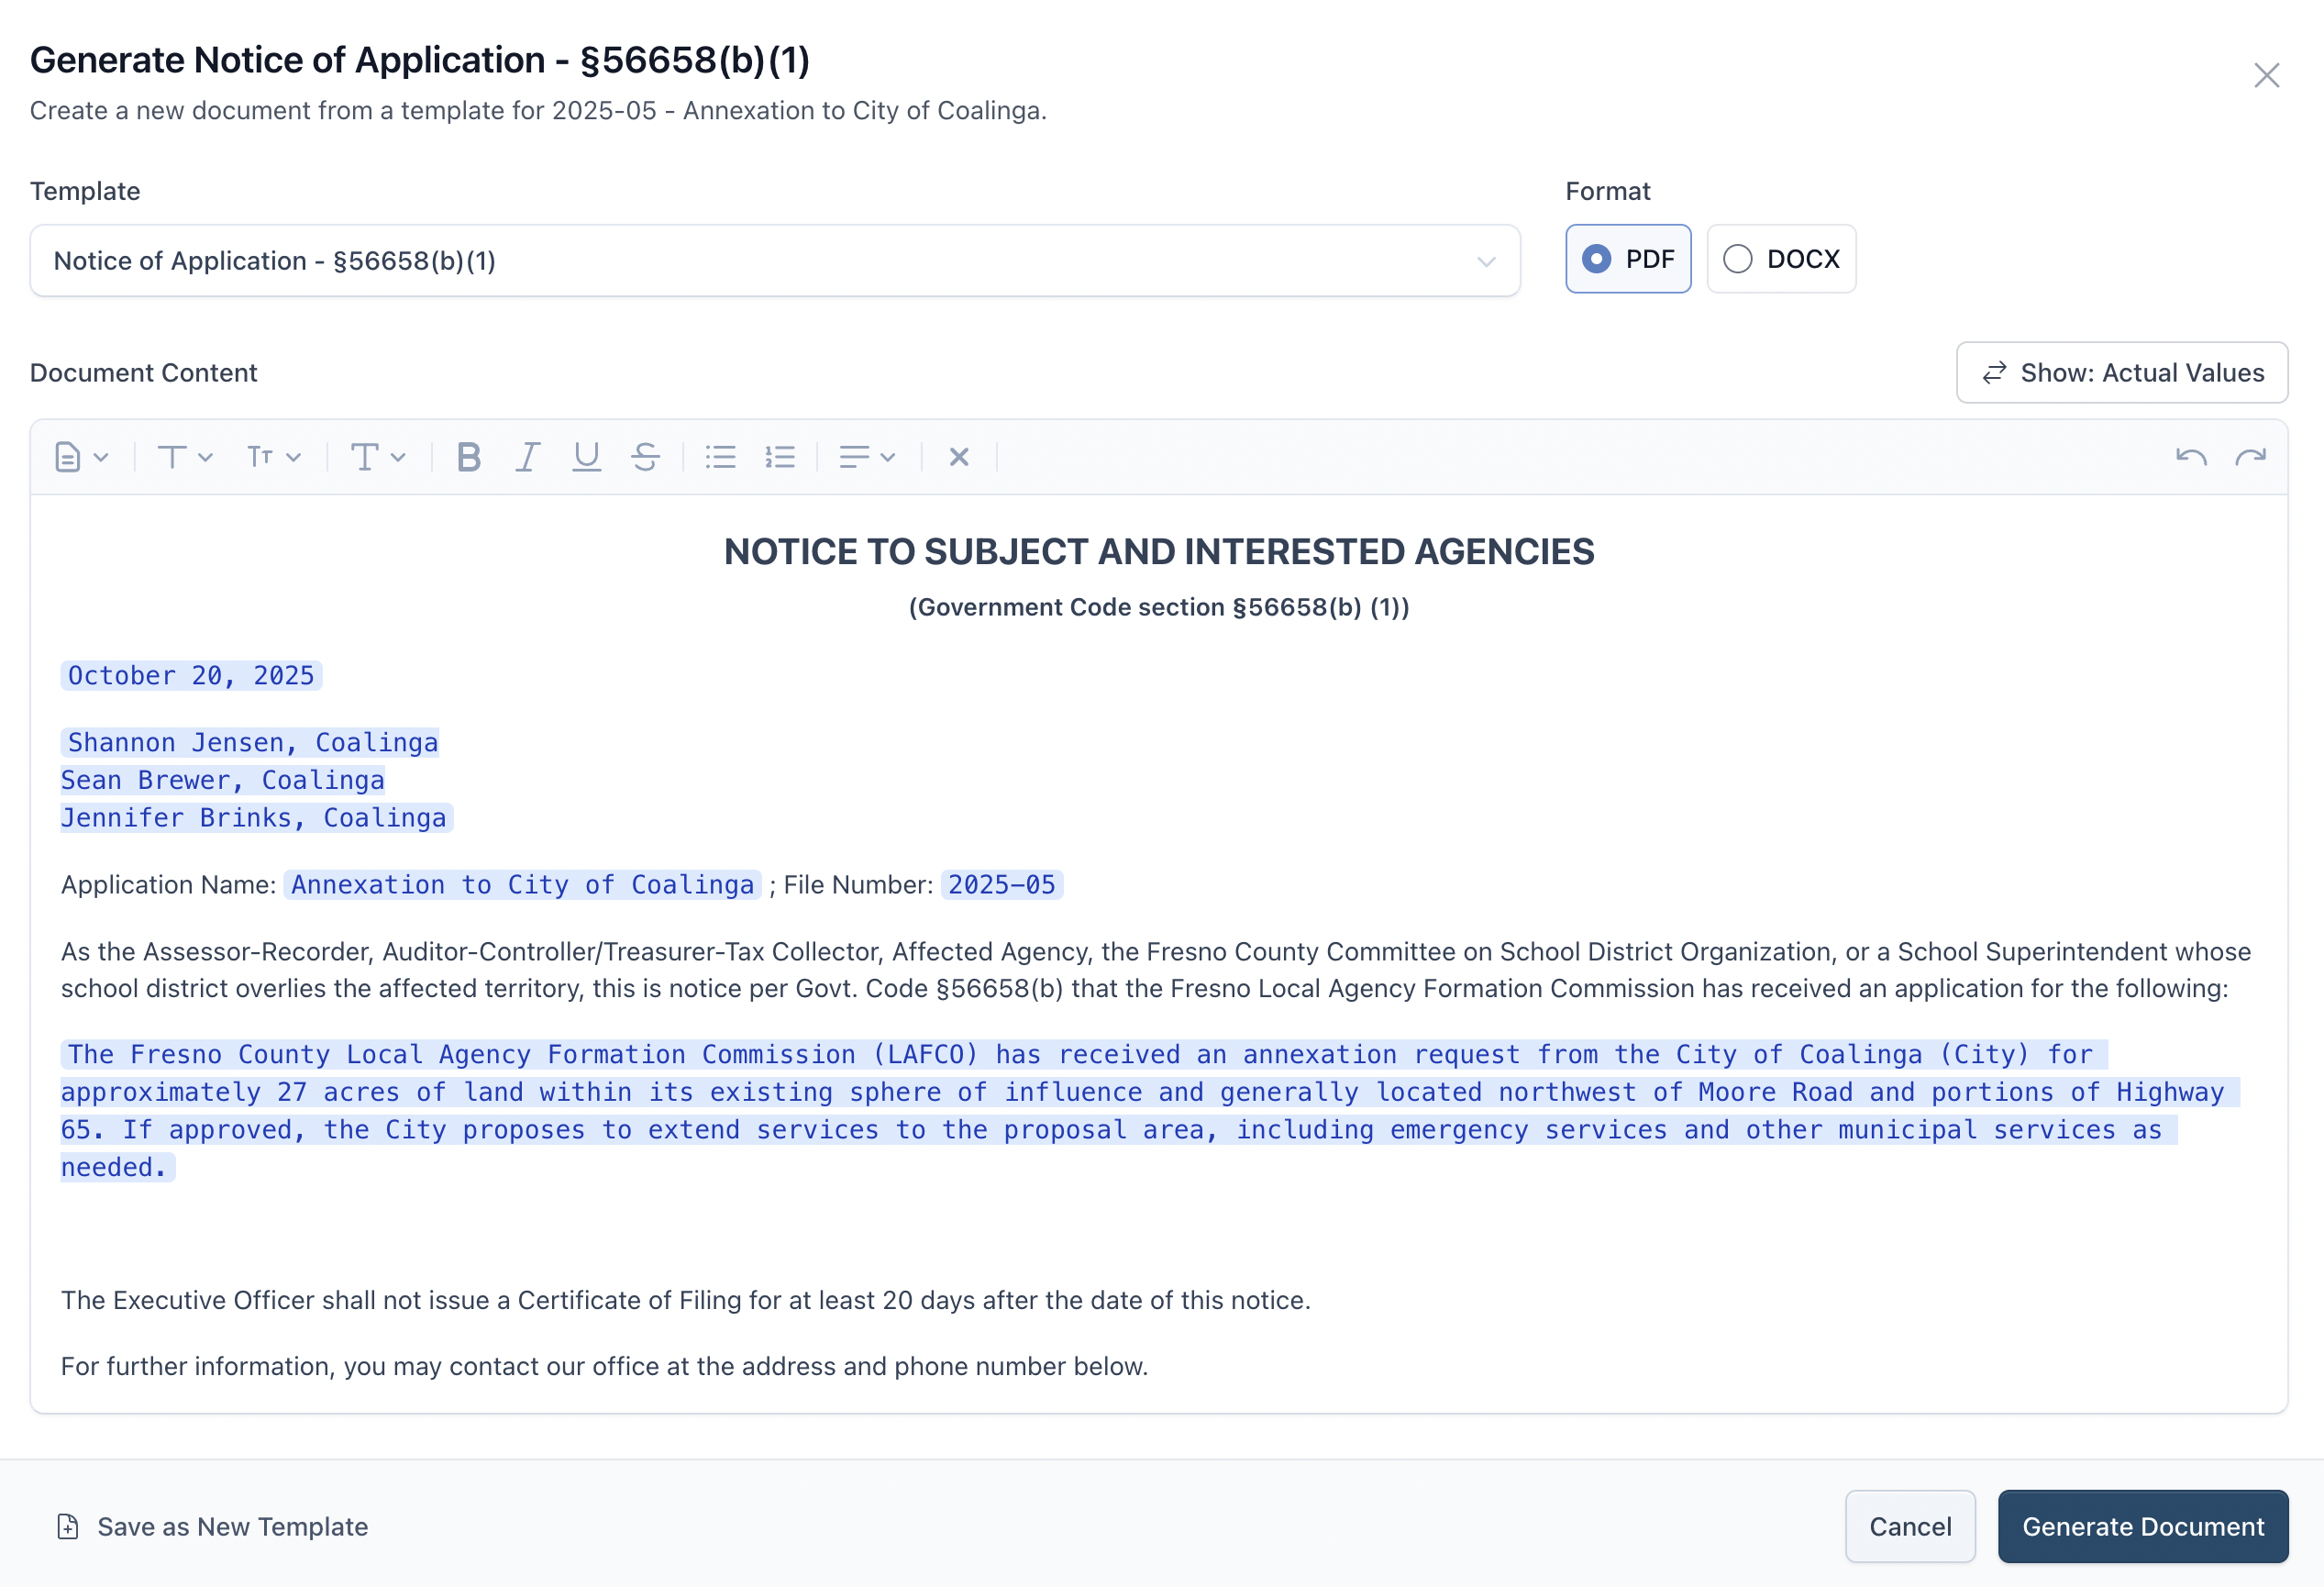The height and width of the screenshot is (1587, 2324).
Task: Insert a bulleted list
Action: [720, 457]
